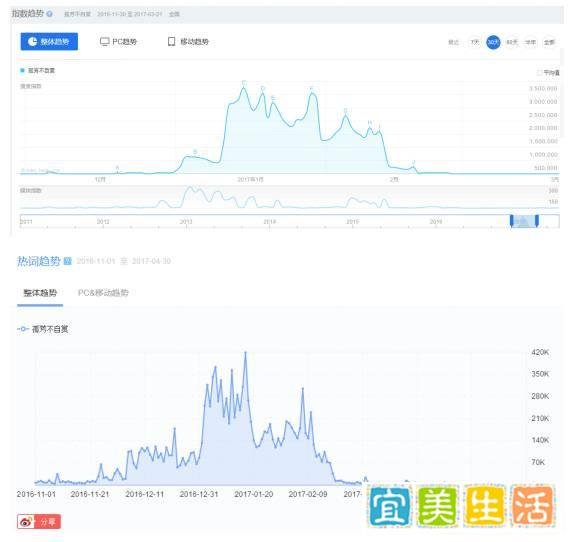Select the 90天 time range
Viewport: 572px width, 542px height.
(512, 42)
